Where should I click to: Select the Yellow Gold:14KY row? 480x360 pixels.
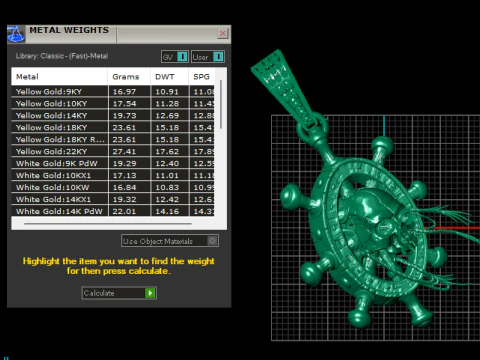tap(113, 116)
